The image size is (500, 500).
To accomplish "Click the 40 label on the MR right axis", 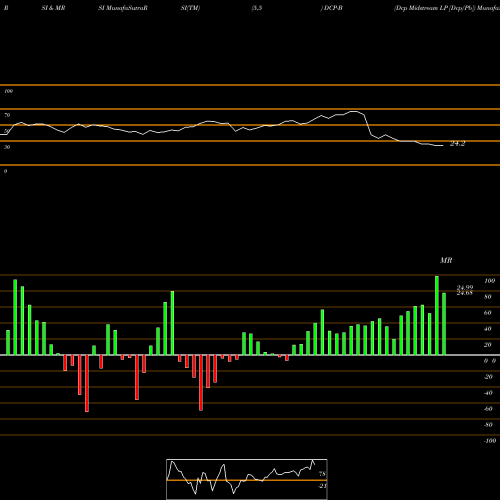I will pyautogui.click(x=488, y=329).
